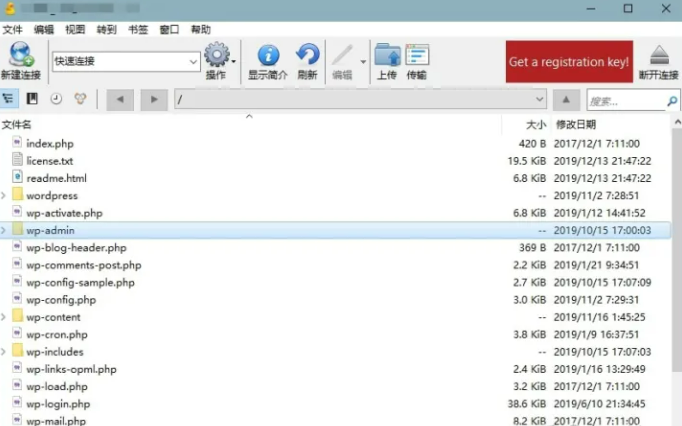Select the wp-content folder row

335,317
